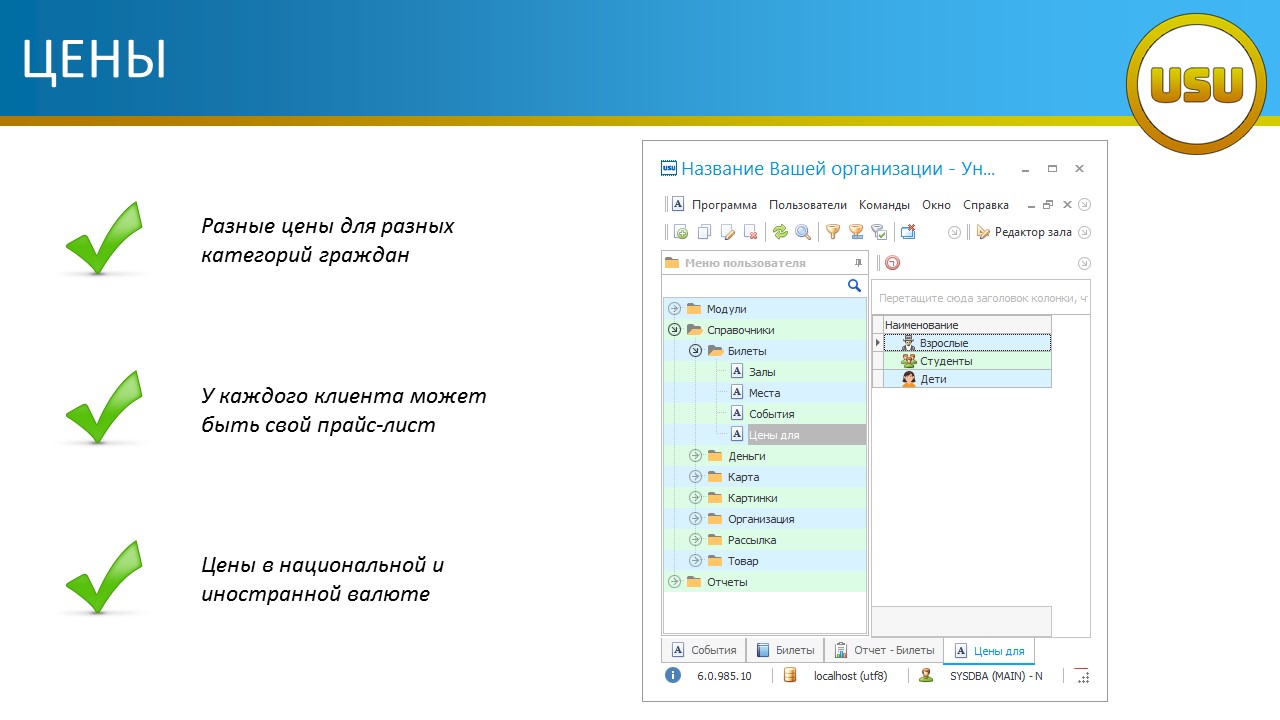Click the blue magnifier in user menu search

854,286
